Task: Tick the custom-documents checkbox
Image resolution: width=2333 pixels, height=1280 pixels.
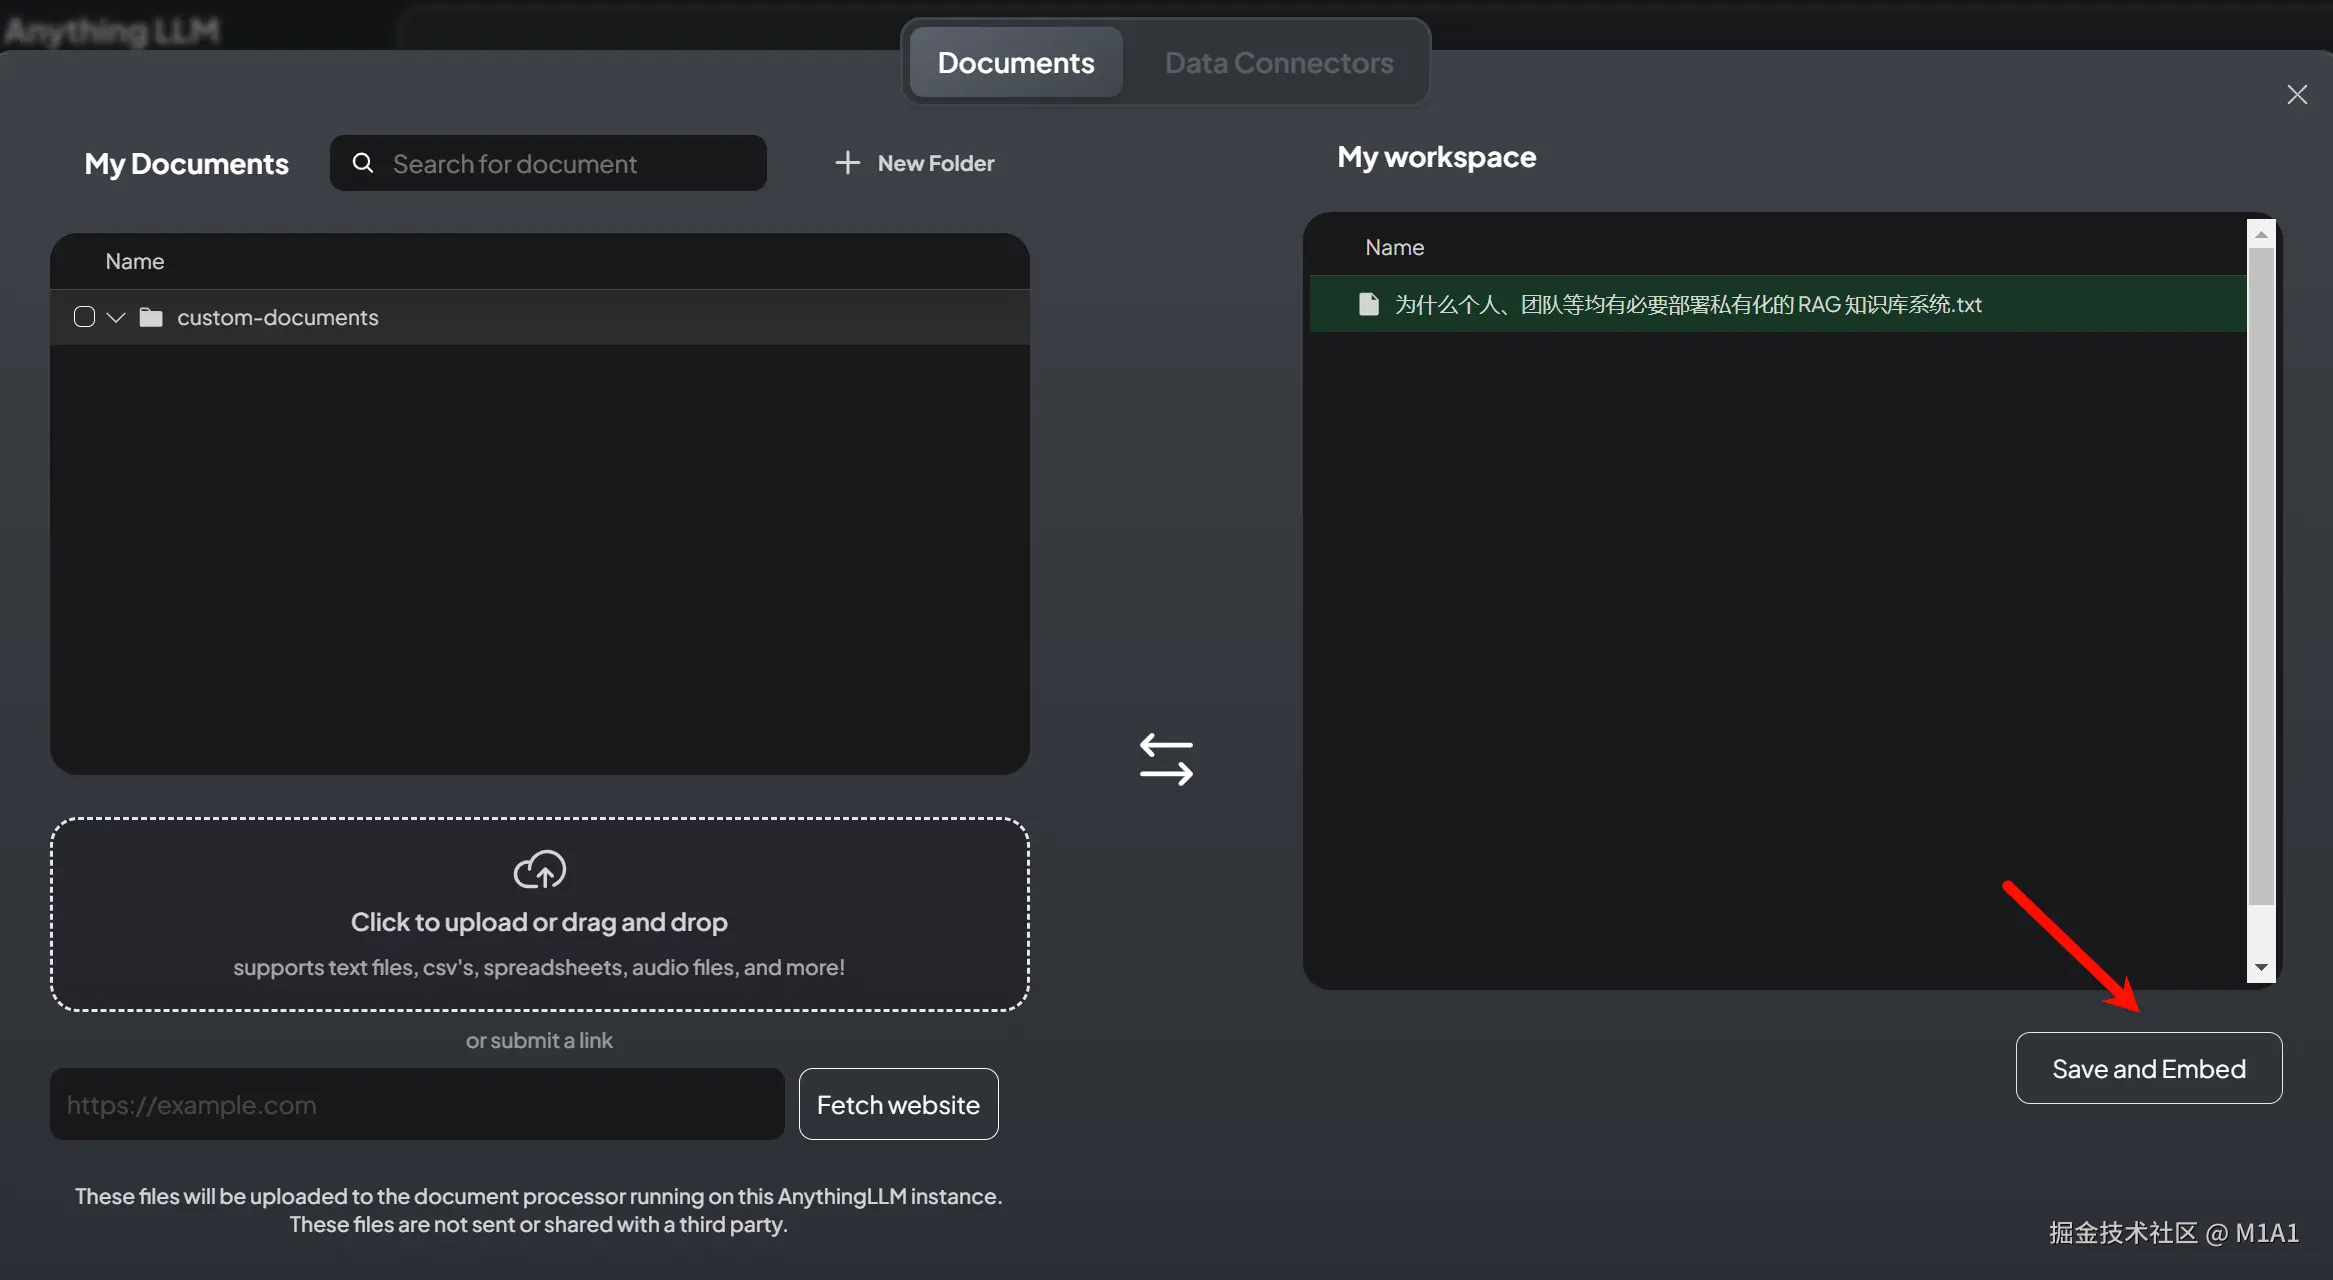Action: coord(85,317)
